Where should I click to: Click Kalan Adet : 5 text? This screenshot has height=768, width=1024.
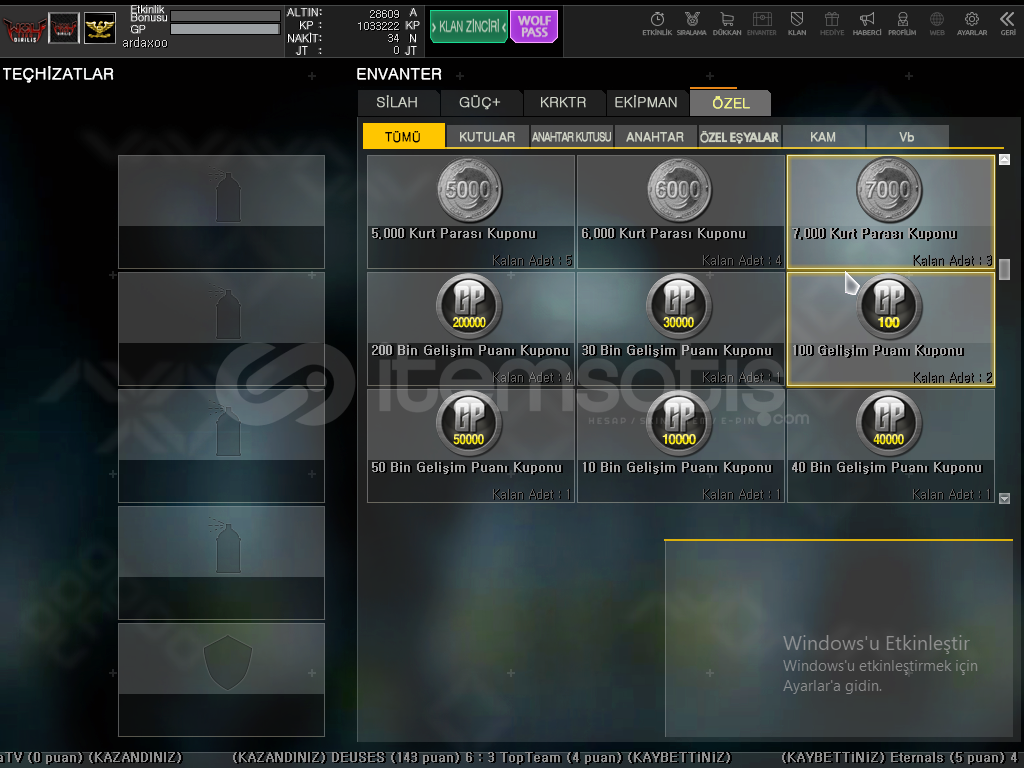(x=532, y=261)
